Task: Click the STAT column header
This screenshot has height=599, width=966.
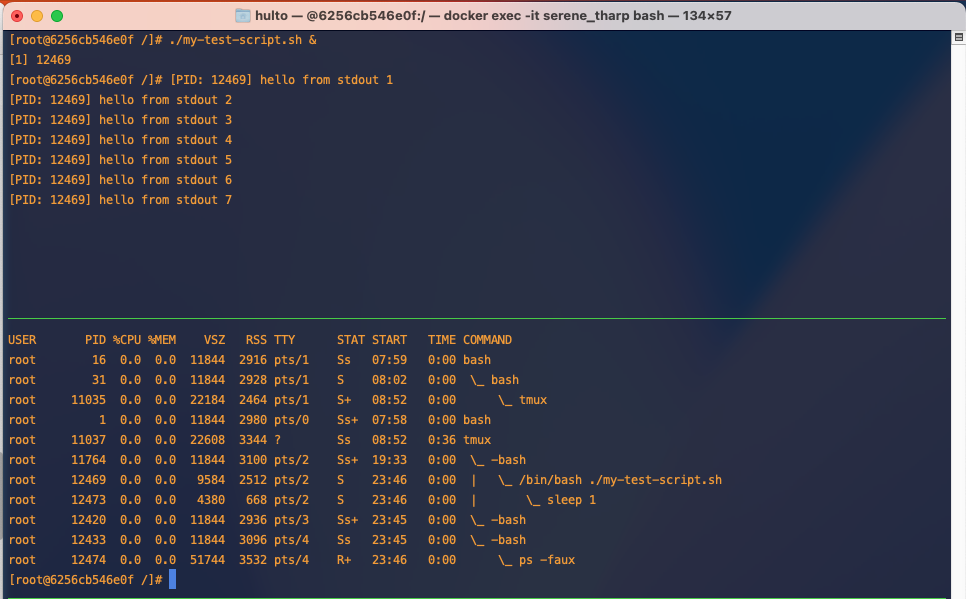Action: pos(351,340)
